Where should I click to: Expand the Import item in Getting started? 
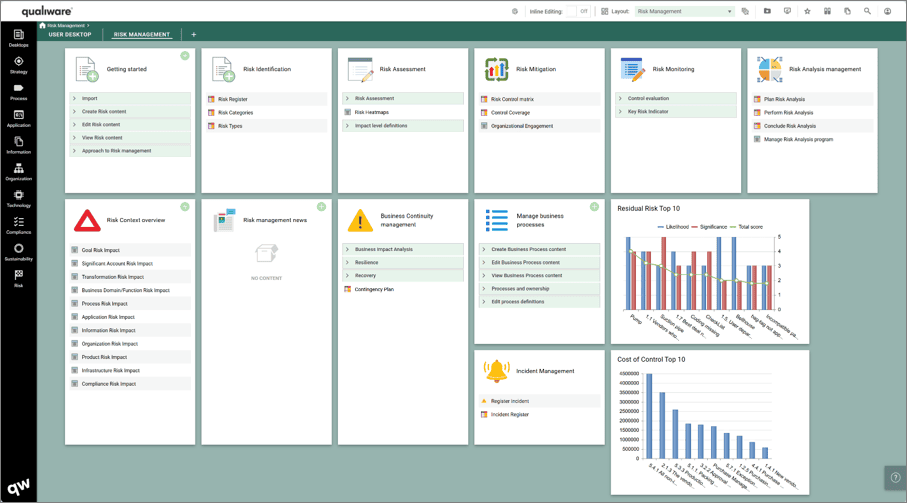coord(90,99)
